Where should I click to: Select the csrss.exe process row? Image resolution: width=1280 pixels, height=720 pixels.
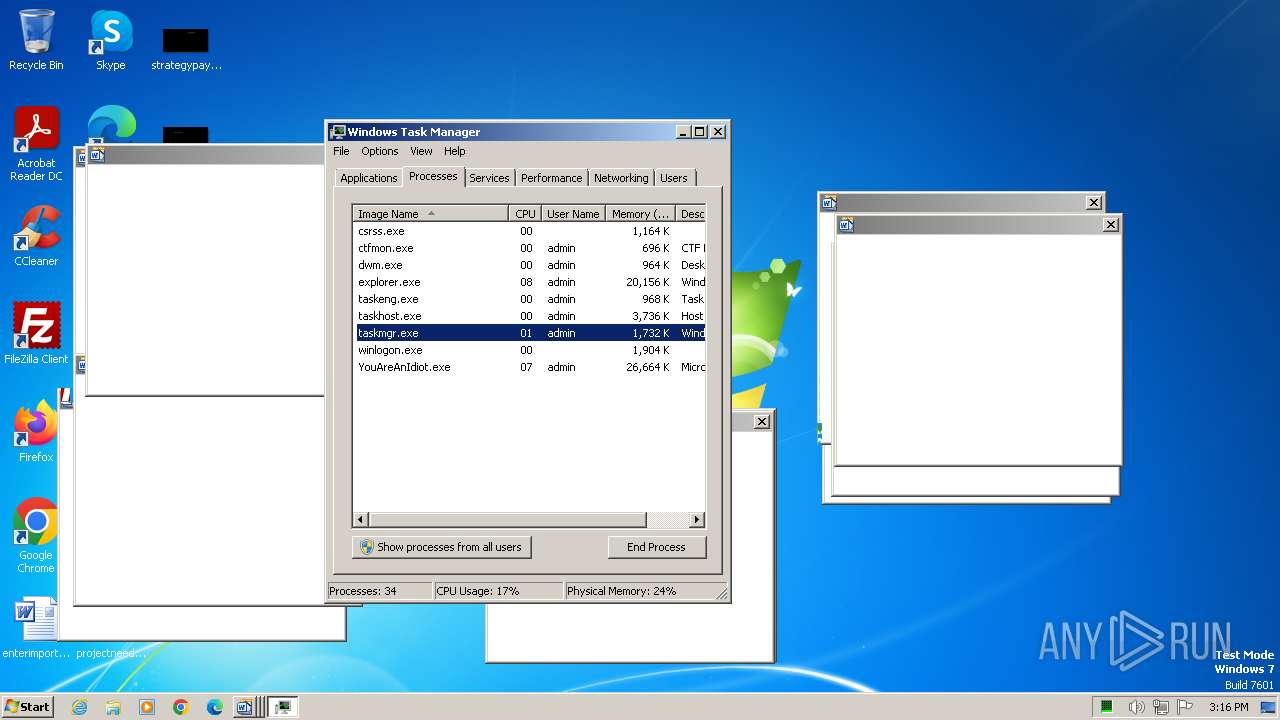(x=529, y=231)
